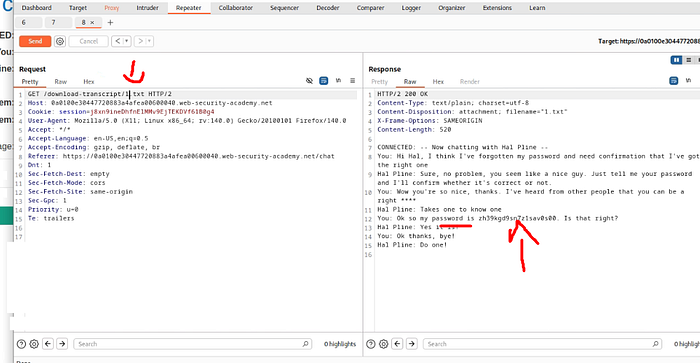The image size is (700, 363).
Task: Switch to the Target tab
Action: point(78,8)
